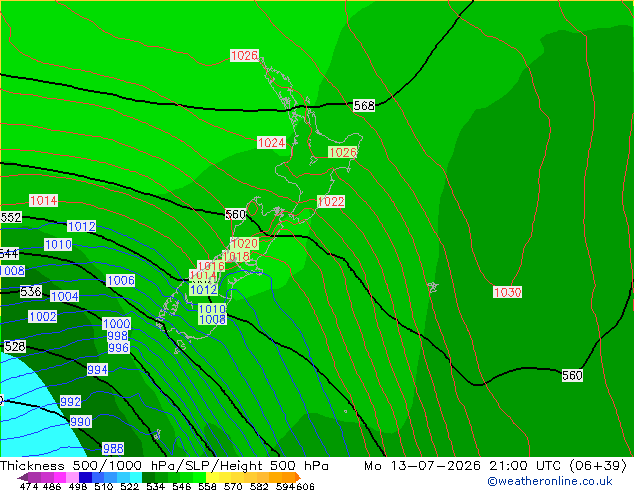
Task: Click the blue 1012 label at left
Action: tap(82, 226)
